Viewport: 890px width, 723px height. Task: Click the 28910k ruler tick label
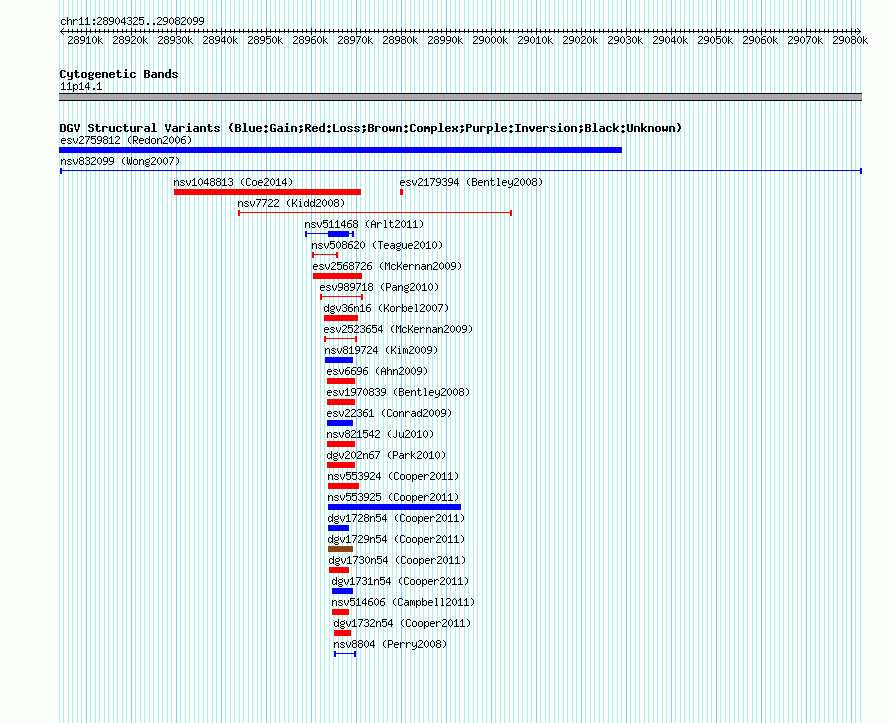pyautogui.click(x=85, y=40)
